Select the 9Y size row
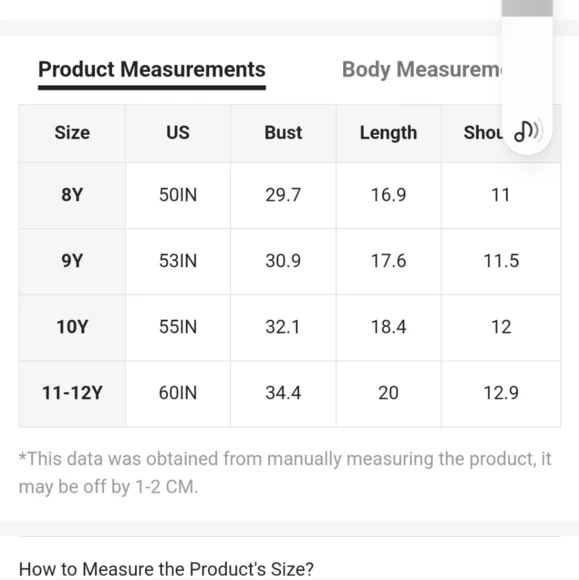The height and width of the screenshot is (580, 579). [290, 261]
